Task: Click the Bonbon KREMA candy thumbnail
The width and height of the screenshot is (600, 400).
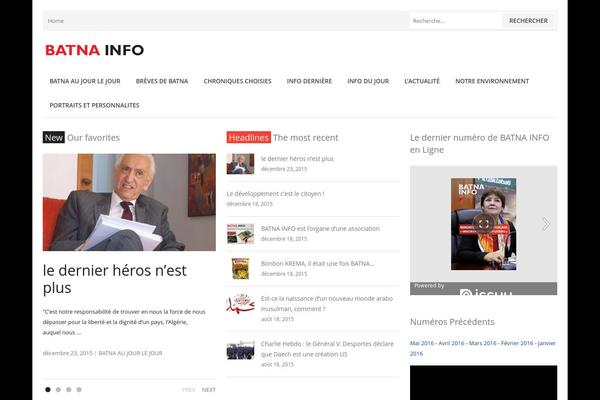Action: click(x=240, y=268)
